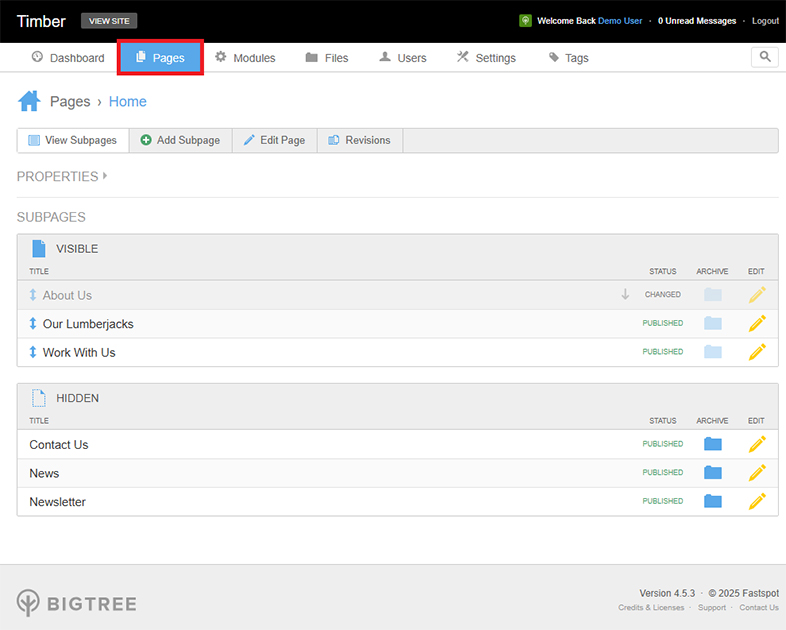Click the pencil edit icon for About Us
The image size is (786, 630).
coord(757,295)
